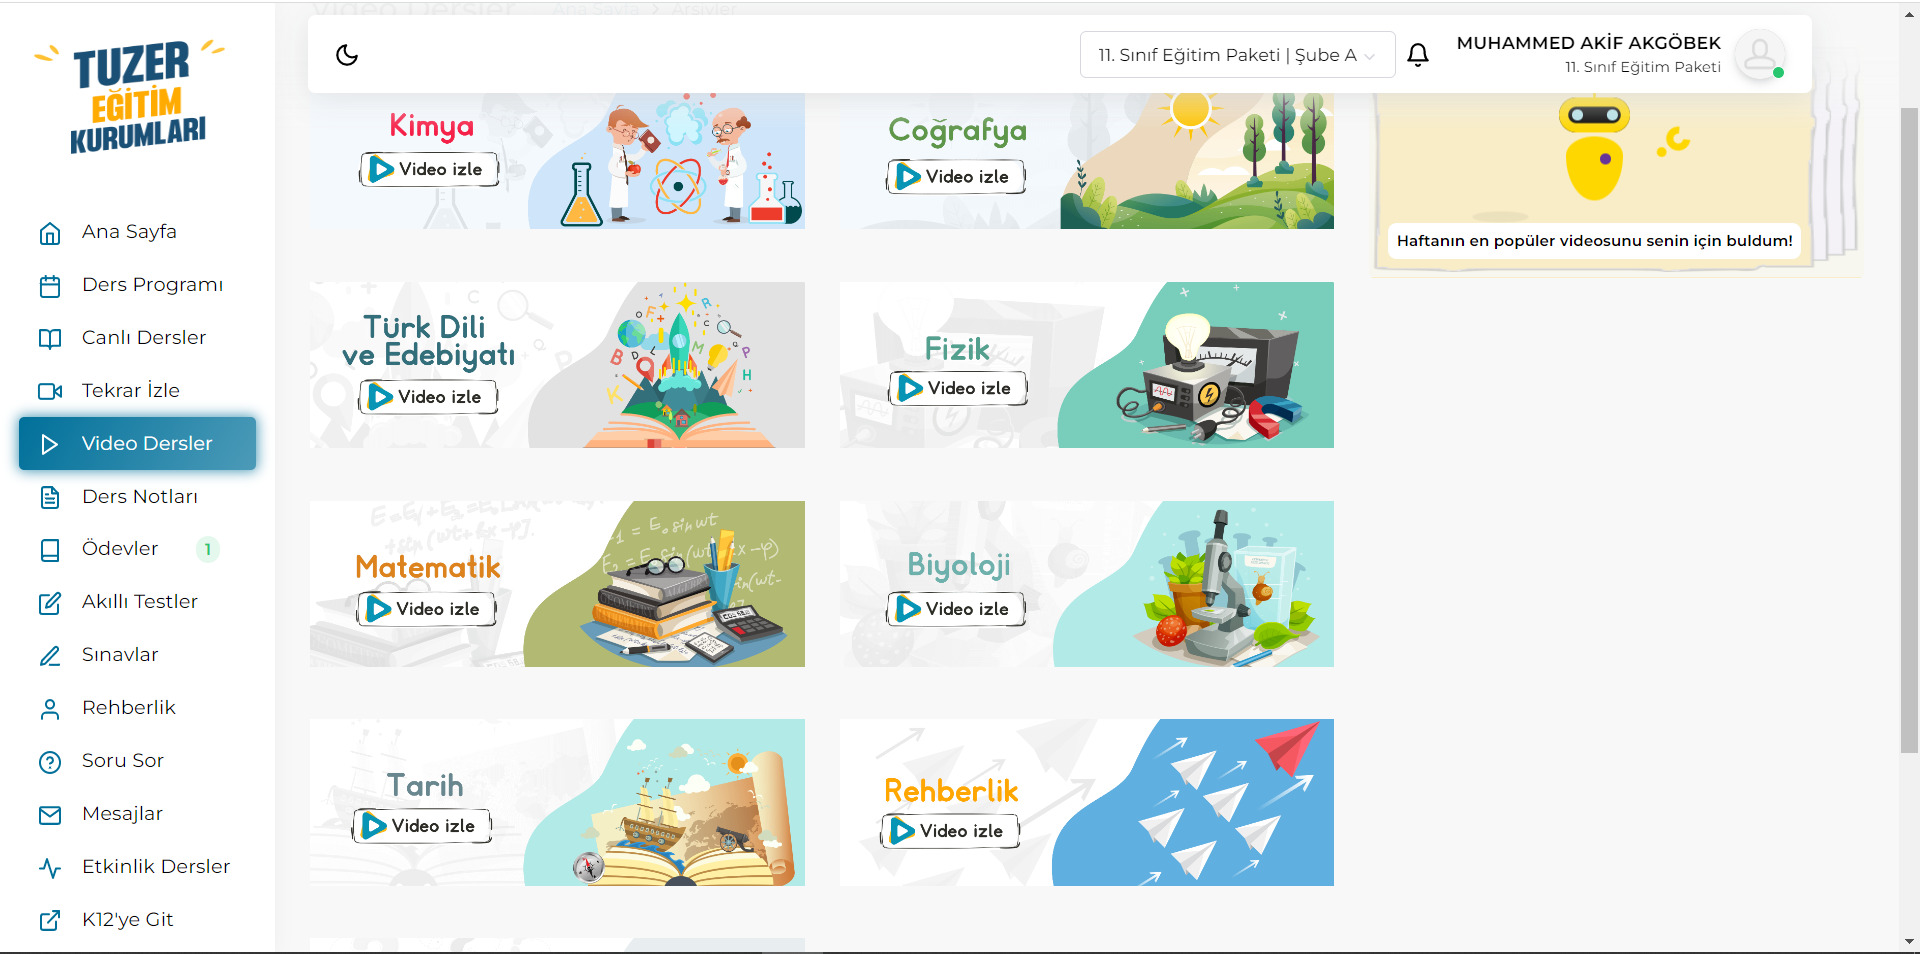Viewport: 1920px width, 954px height.
Task: Click the Ders Programı calendar icon
Action: (x=50, y=286)
